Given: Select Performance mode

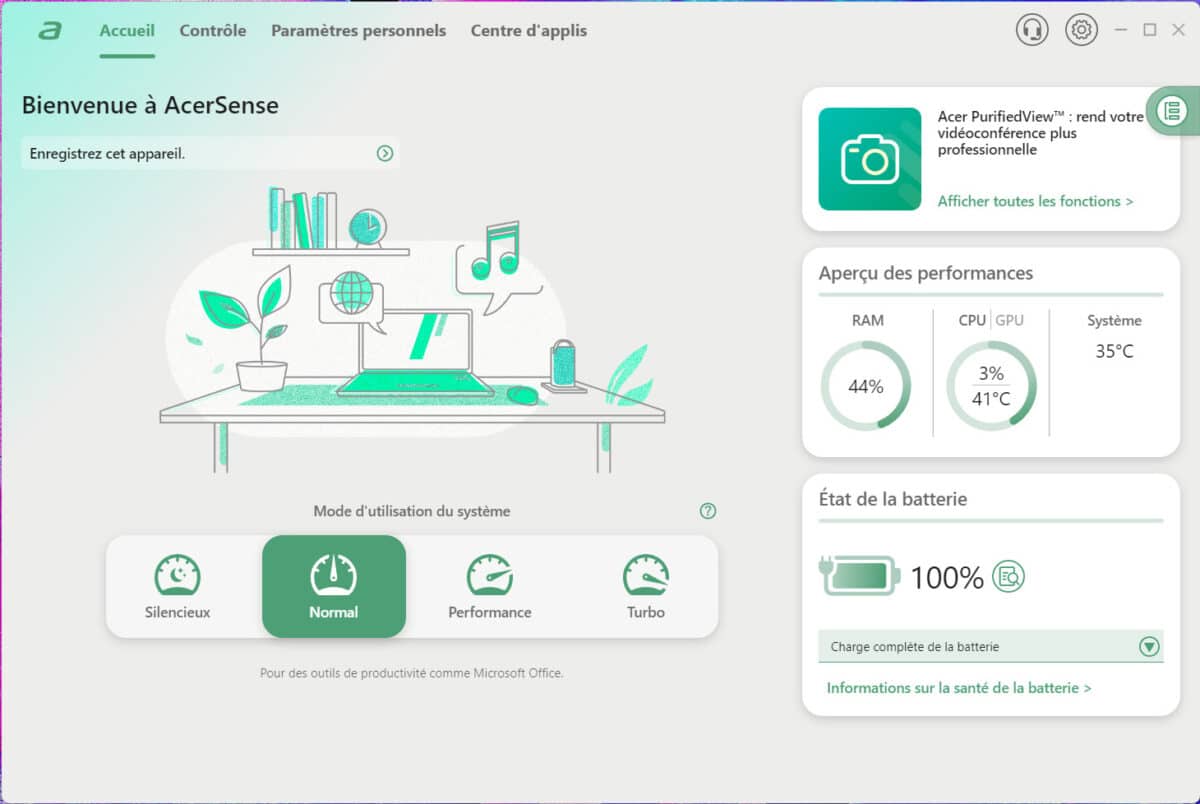Looking at the screenshot, I should point(490,587).
